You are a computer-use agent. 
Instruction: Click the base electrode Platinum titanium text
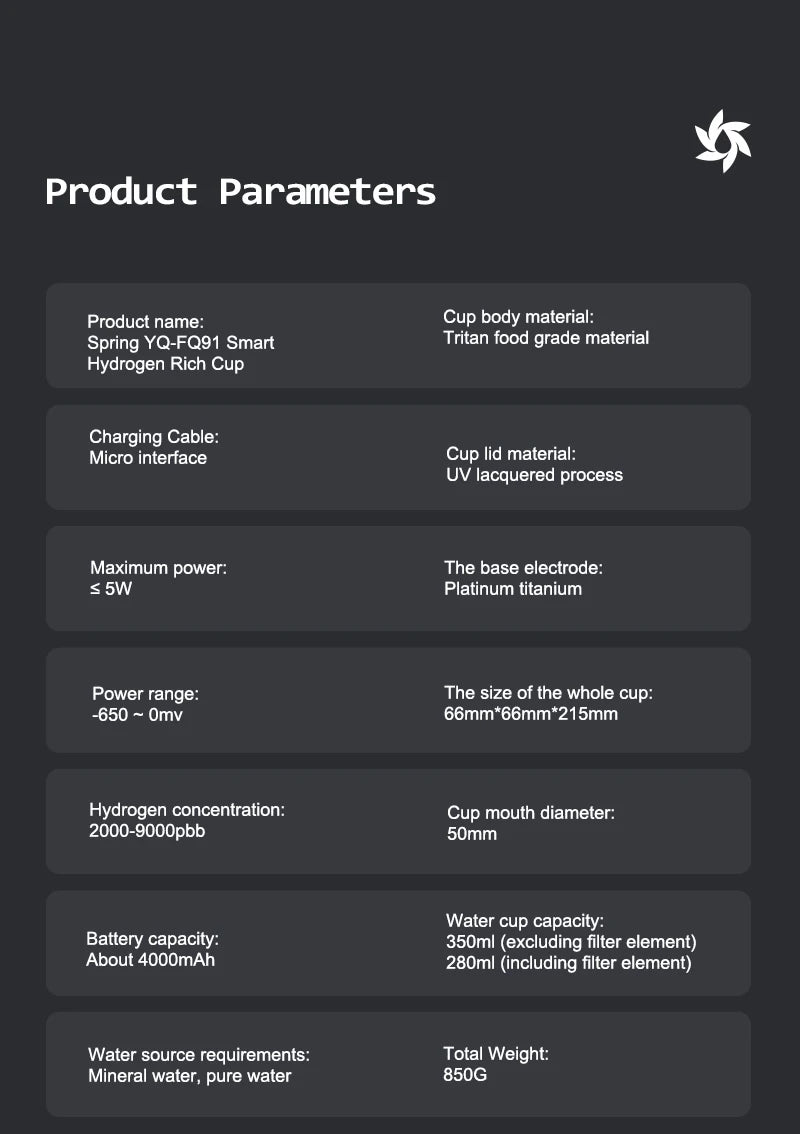pos(523,578)
